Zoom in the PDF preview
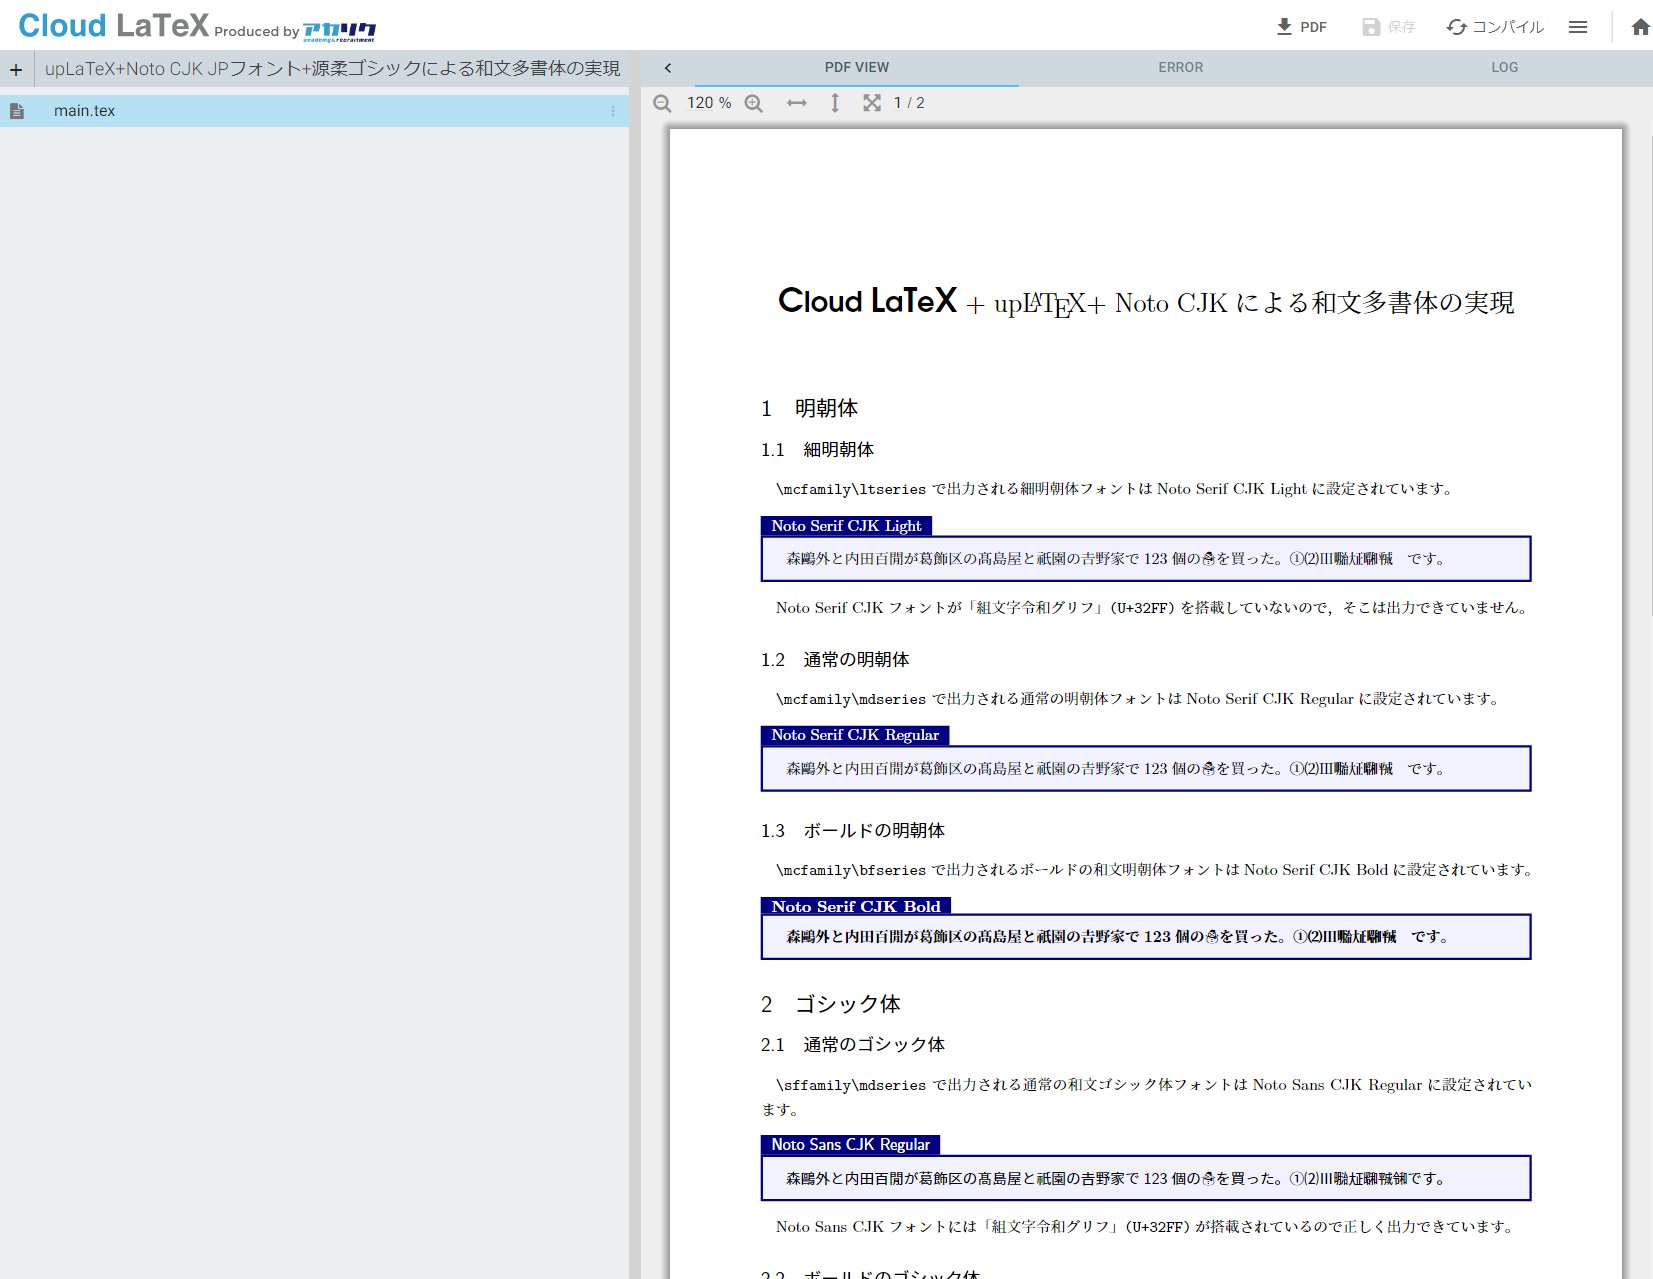Viewport: 1653px width, 1279px height. point(754,103)
